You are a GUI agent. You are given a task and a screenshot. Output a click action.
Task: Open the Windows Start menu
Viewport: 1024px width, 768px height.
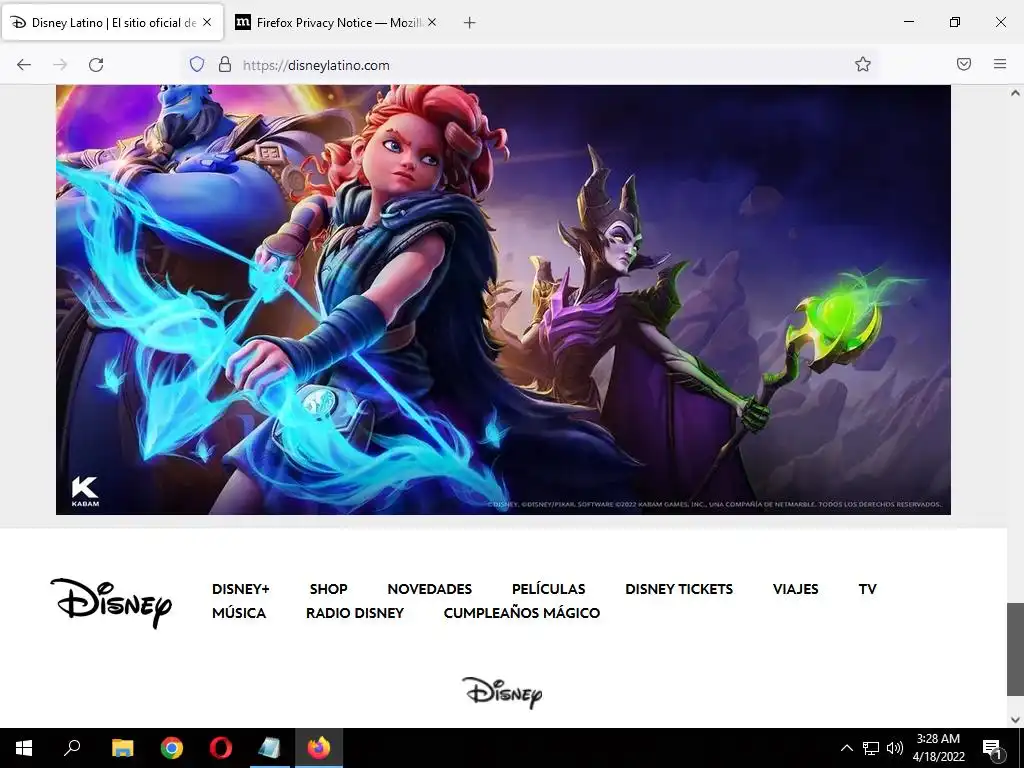coord(24,748)
